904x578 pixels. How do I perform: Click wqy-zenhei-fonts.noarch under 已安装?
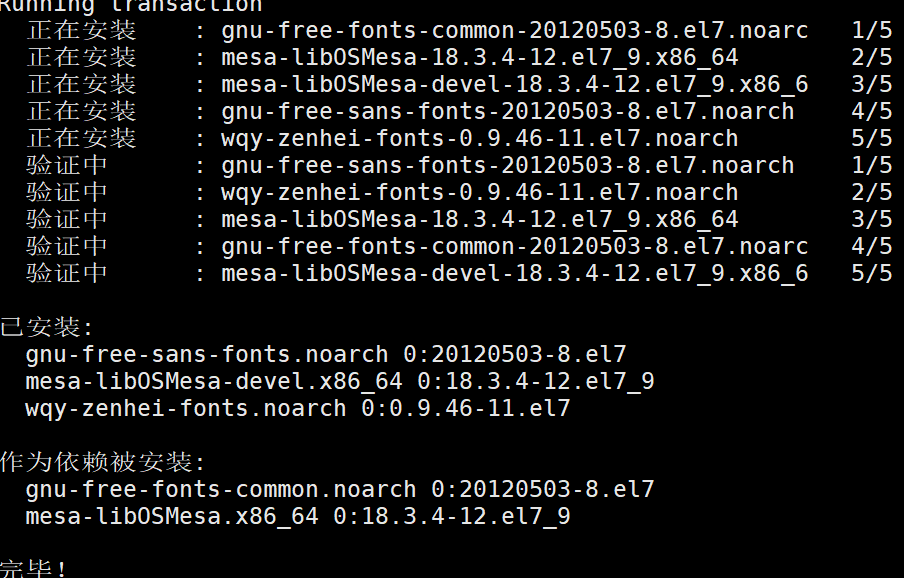pos(186,409)
